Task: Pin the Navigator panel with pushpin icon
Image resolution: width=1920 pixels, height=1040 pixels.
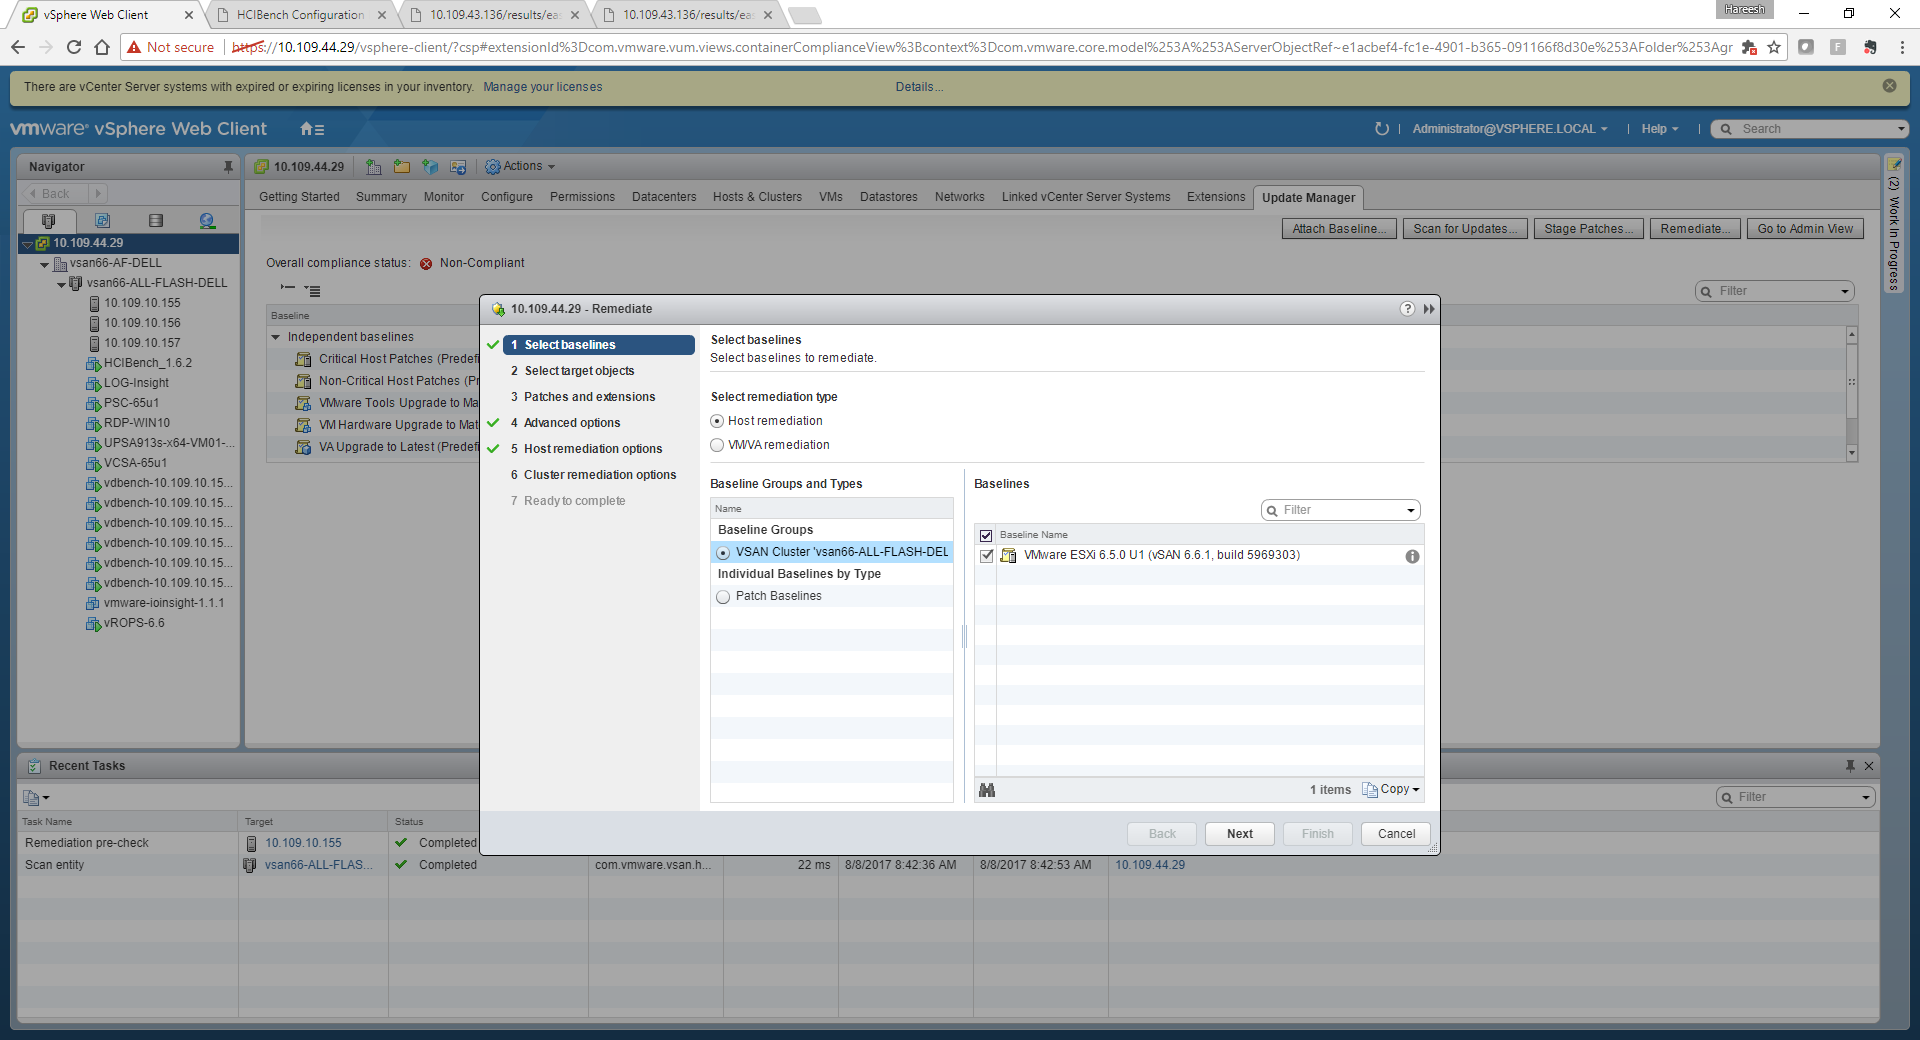Action: (228, 167)
